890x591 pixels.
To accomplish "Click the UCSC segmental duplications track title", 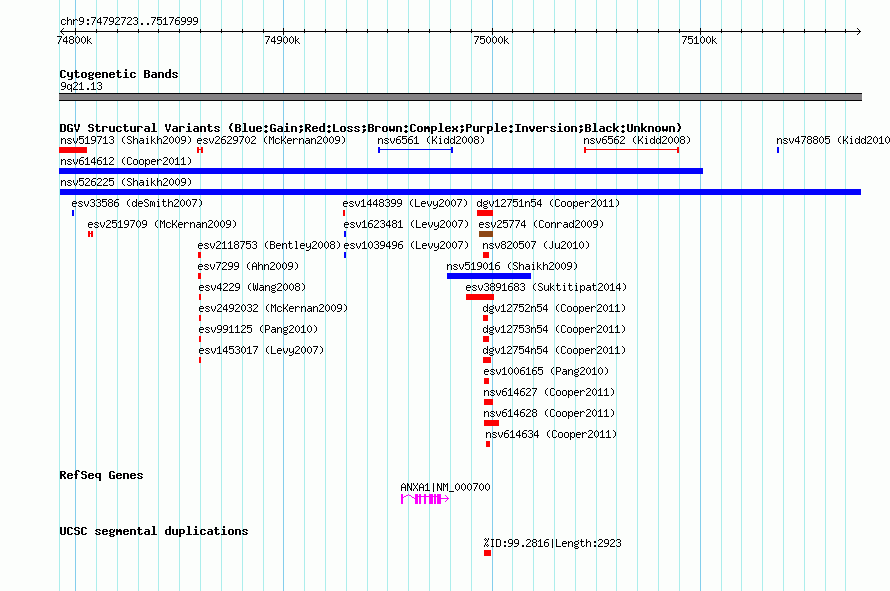I will (154, 531).
